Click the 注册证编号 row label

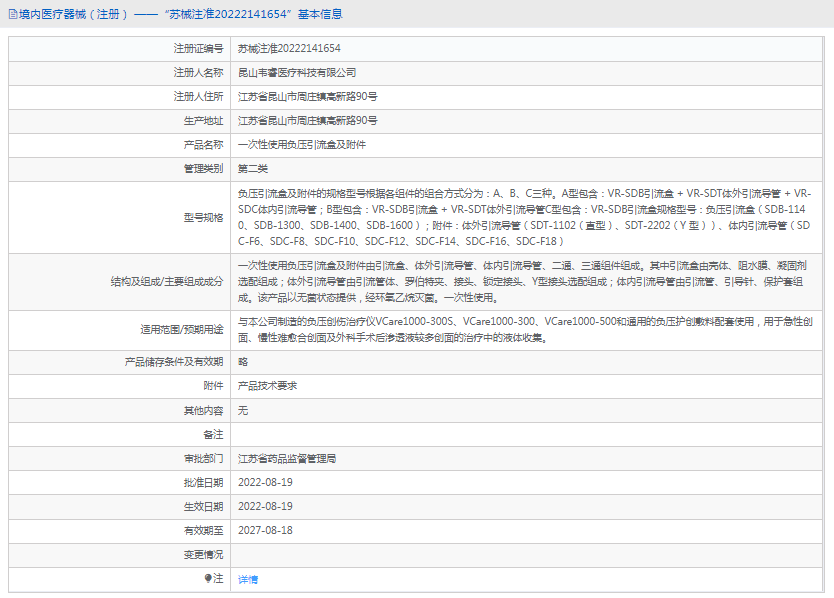tap(198, 48)
